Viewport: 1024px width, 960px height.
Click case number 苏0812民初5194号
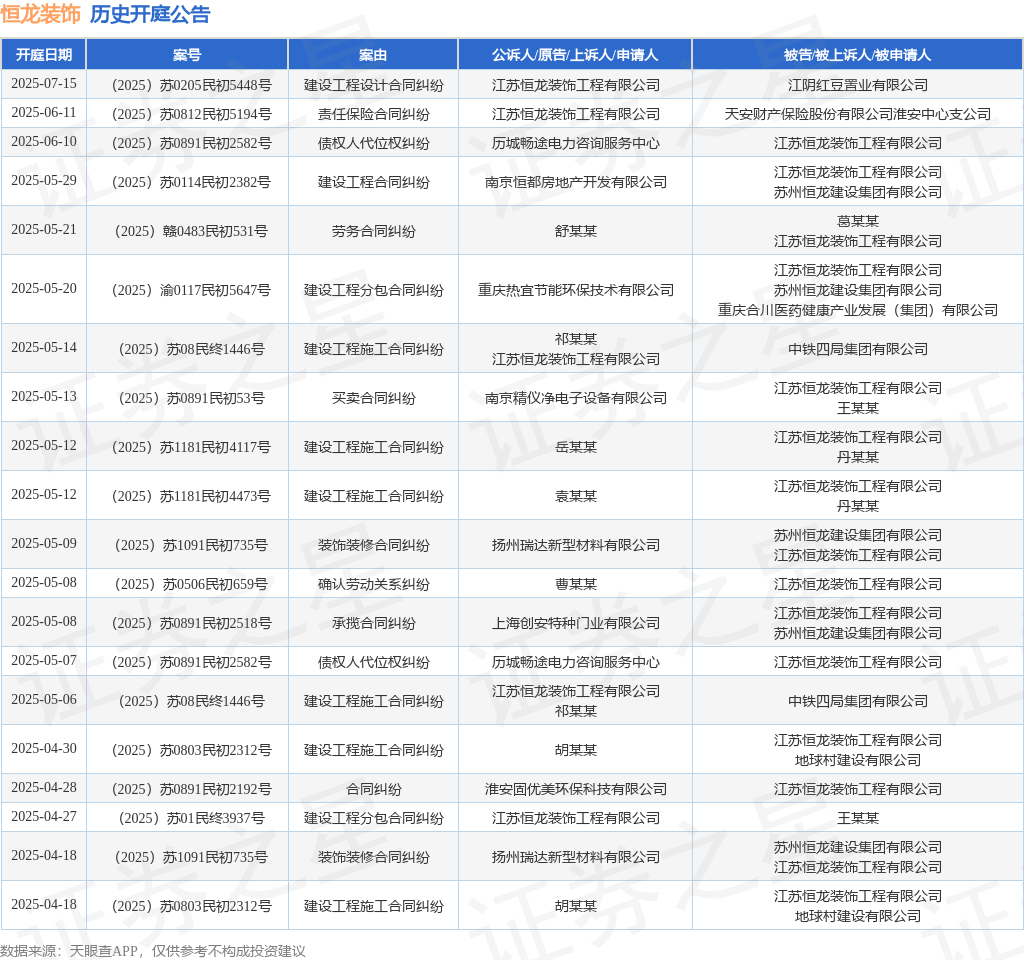pyautogui.click(x=191, y=114)
